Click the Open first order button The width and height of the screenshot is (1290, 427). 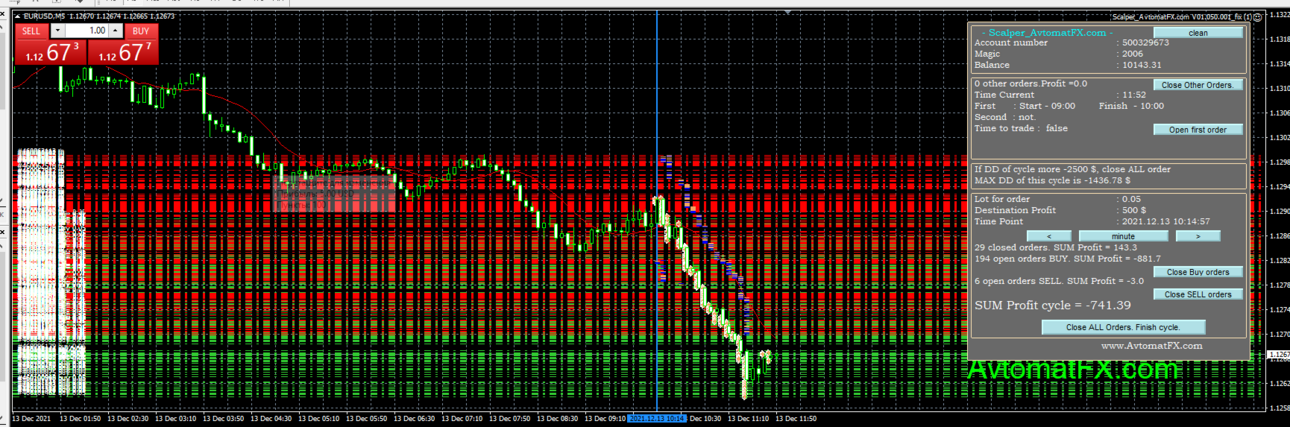(x=1197, y=130)
